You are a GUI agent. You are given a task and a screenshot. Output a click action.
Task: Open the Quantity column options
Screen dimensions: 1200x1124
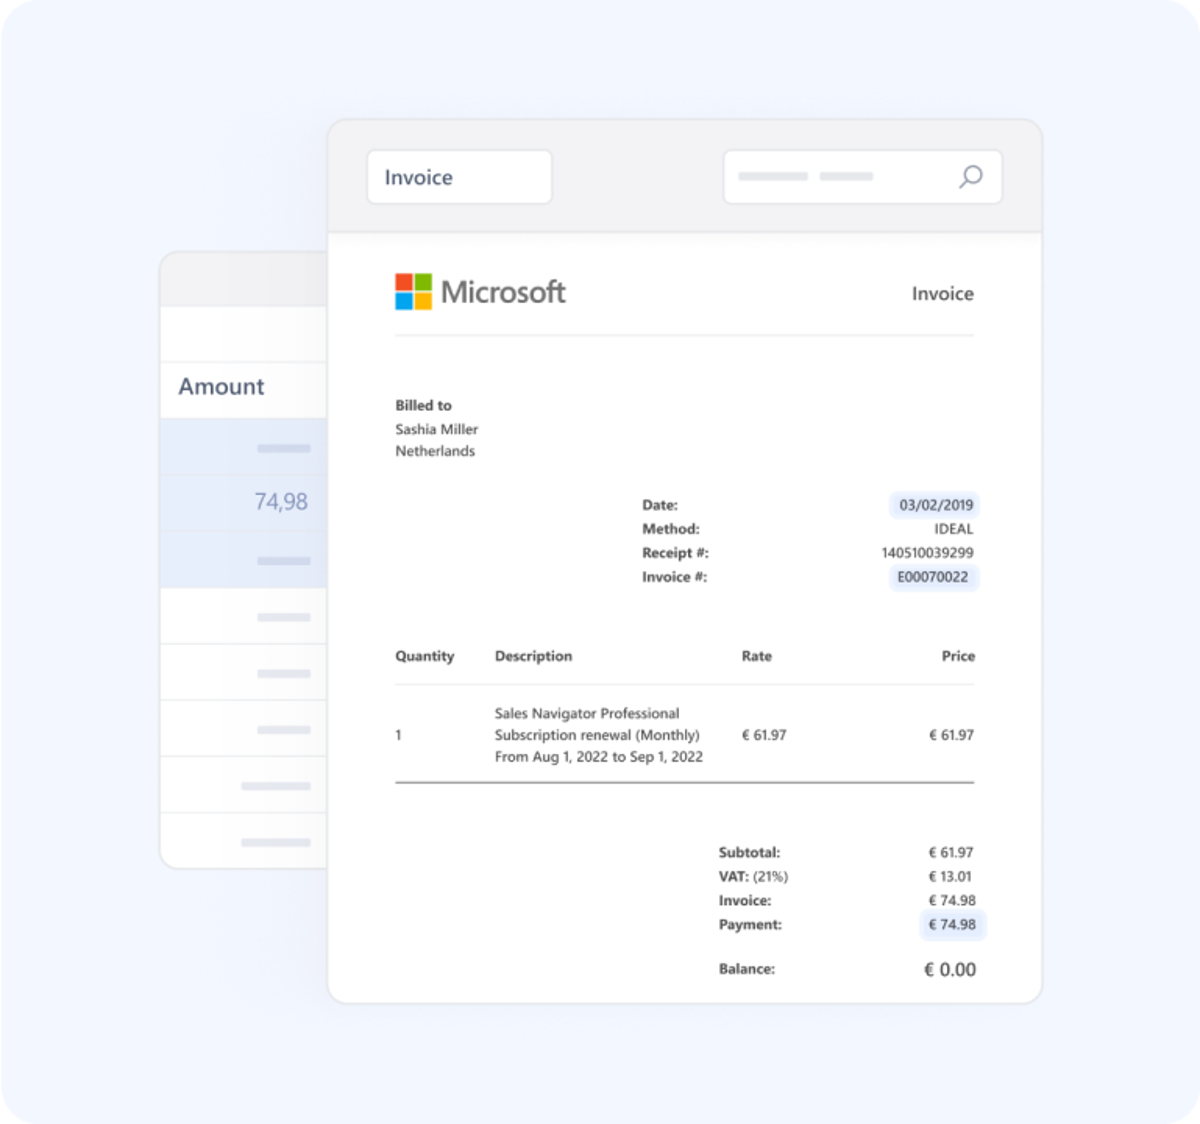(425, 656)
